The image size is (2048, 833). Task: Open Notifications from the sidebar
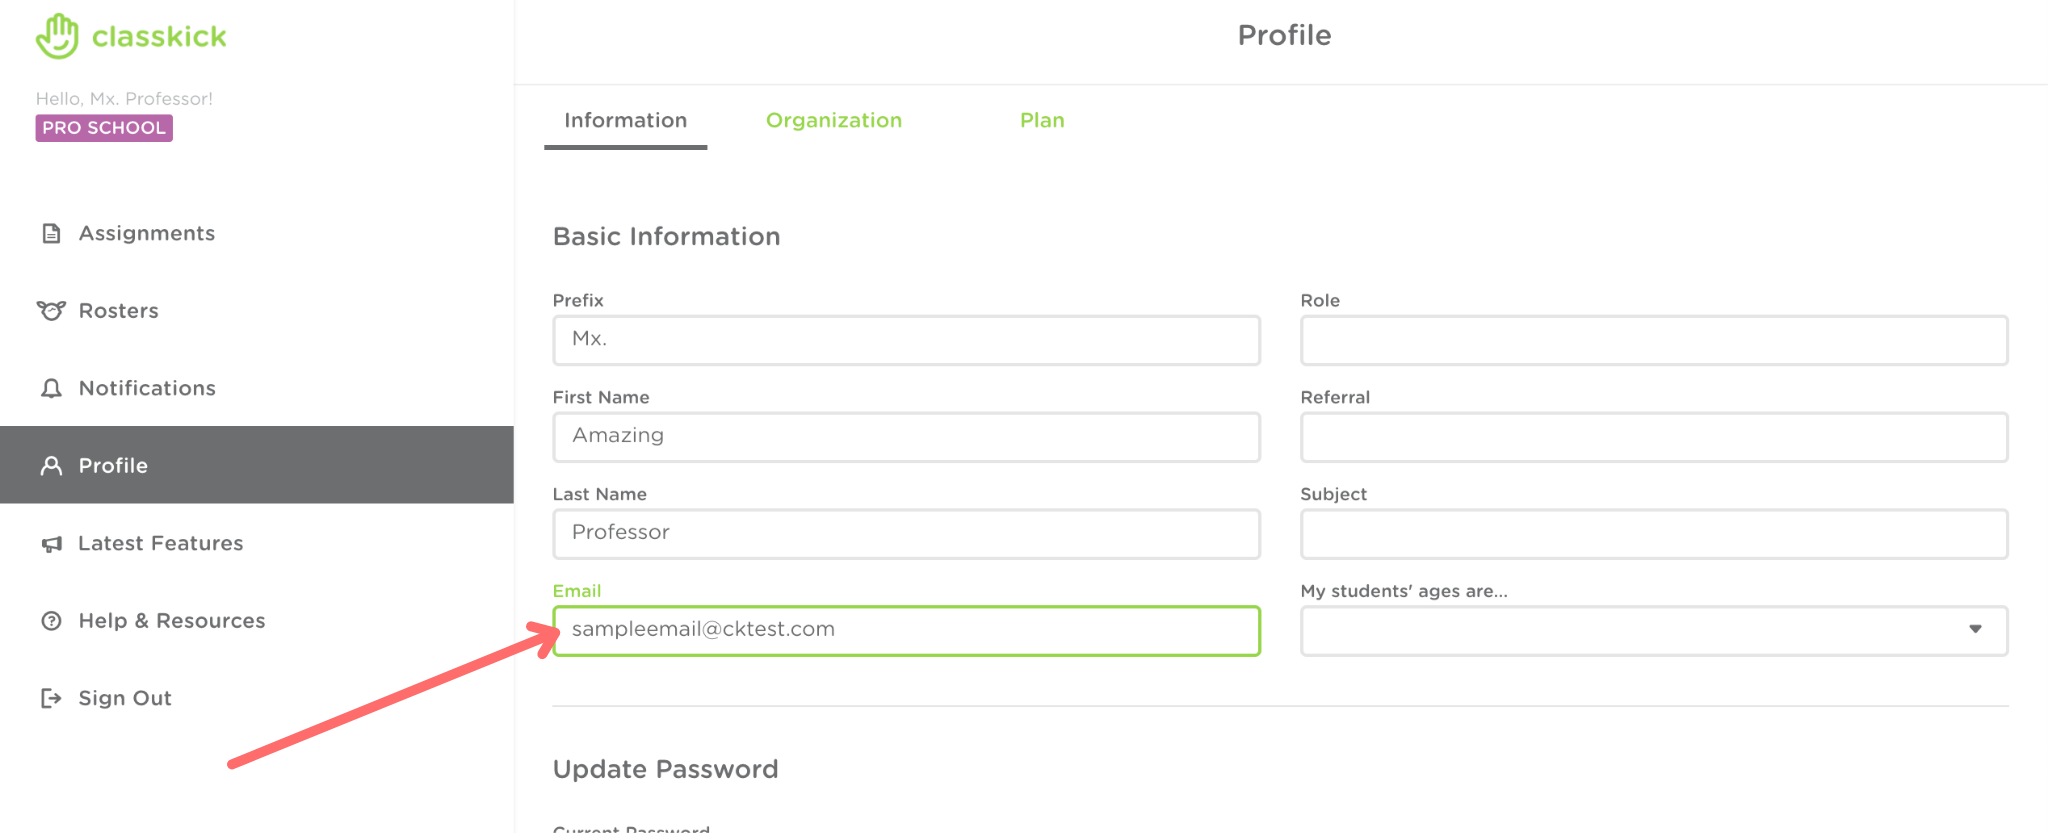pyautogui.click(x=51, y=388)
